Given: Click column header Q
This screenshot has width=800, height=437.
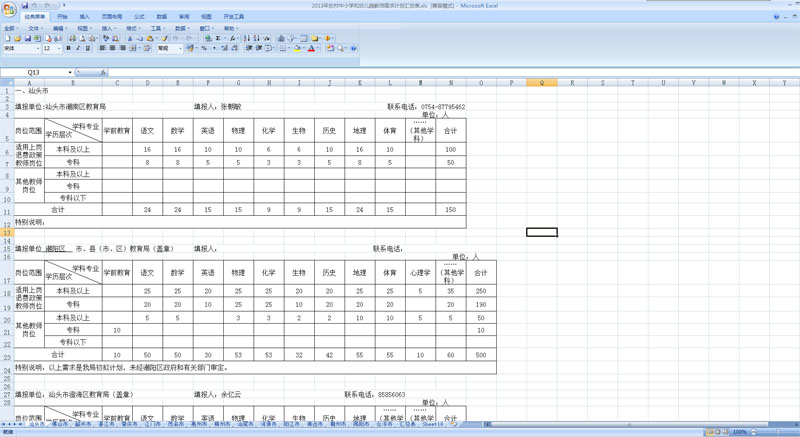Looking at the screenshot, I should coord(542,83).
